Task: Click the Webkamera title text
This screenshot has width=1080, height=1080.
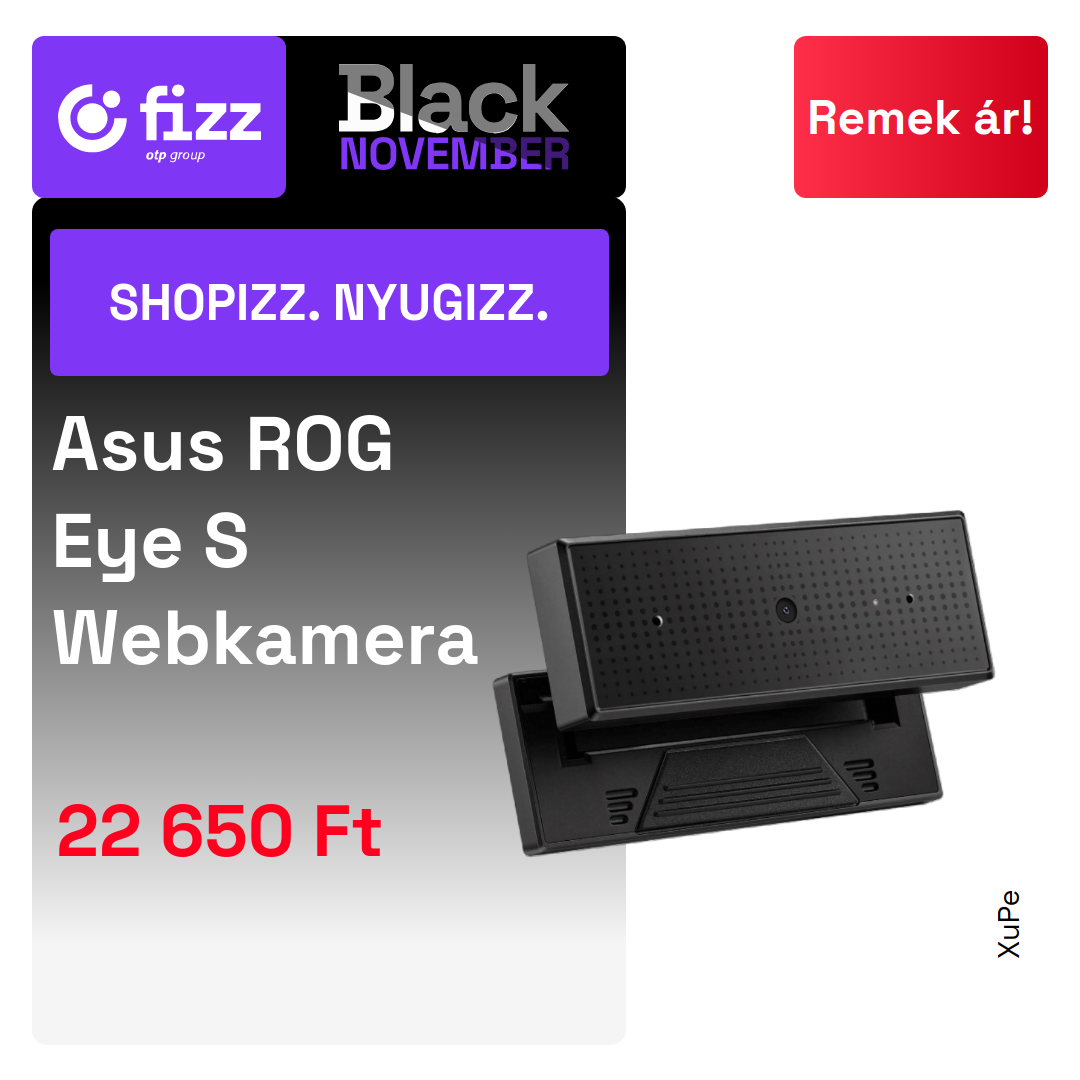Action: click(265, 639)
